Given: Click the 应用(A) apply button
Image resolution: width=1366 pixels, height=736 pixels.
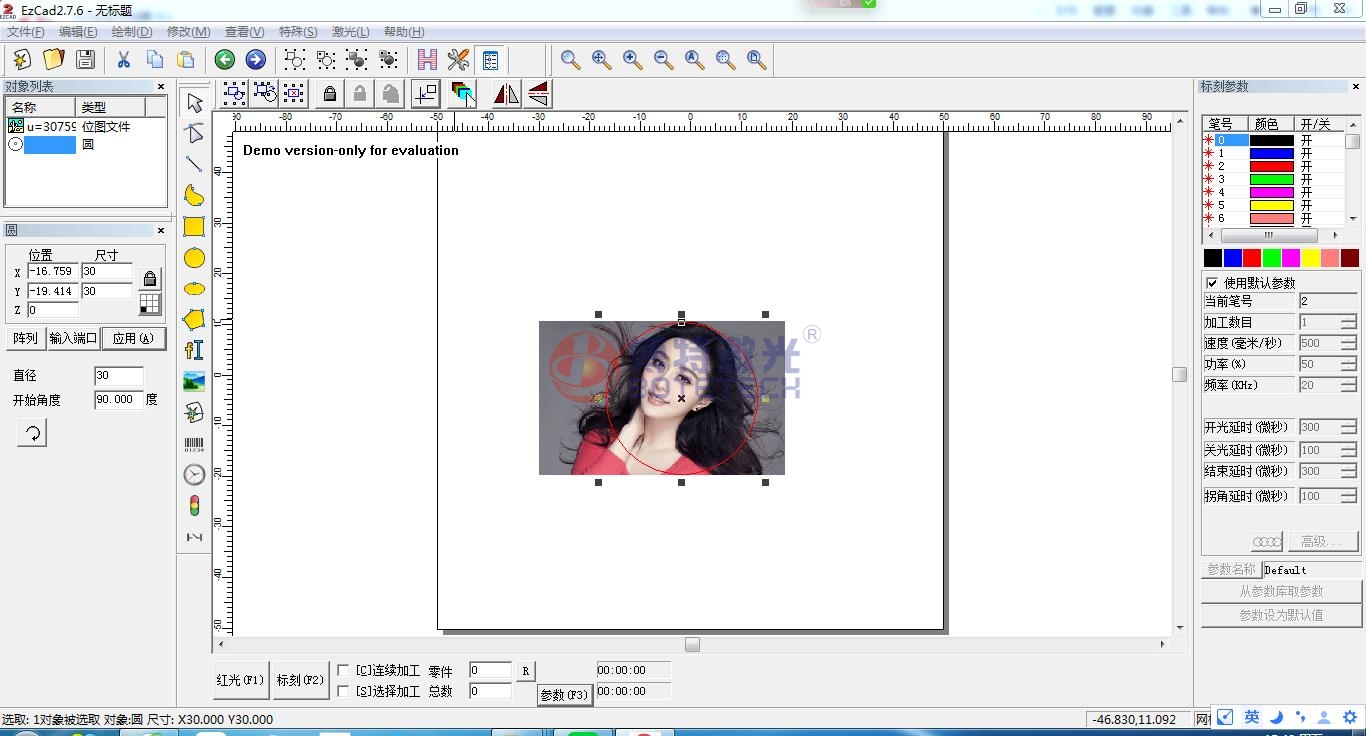Looking at the screenshot, I should coord(134,338).
